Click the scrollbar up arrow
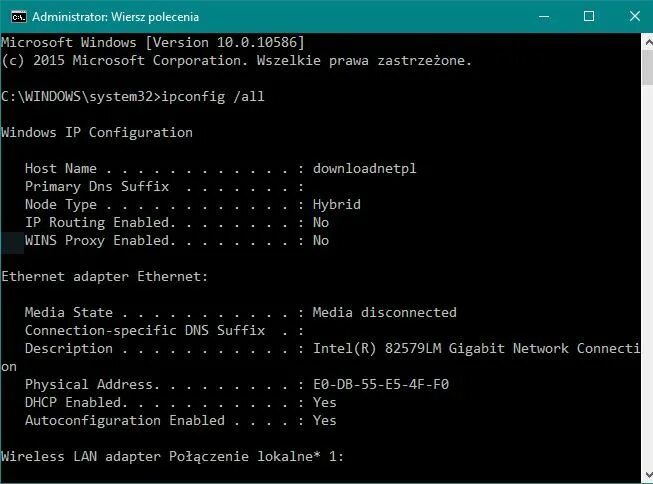 coord(648,42)
